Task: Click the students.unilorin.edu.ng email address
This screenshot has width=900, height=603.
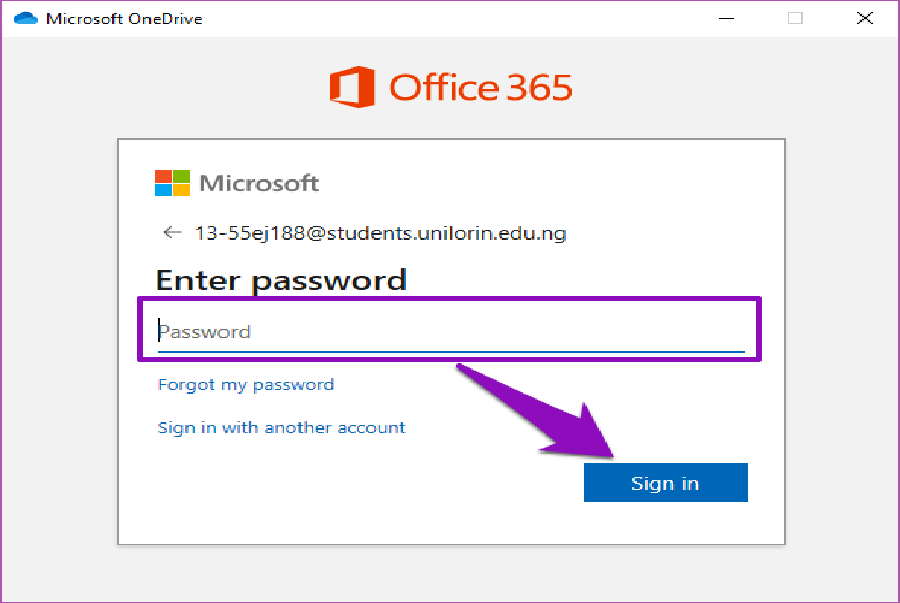Action: click(380, 234)
